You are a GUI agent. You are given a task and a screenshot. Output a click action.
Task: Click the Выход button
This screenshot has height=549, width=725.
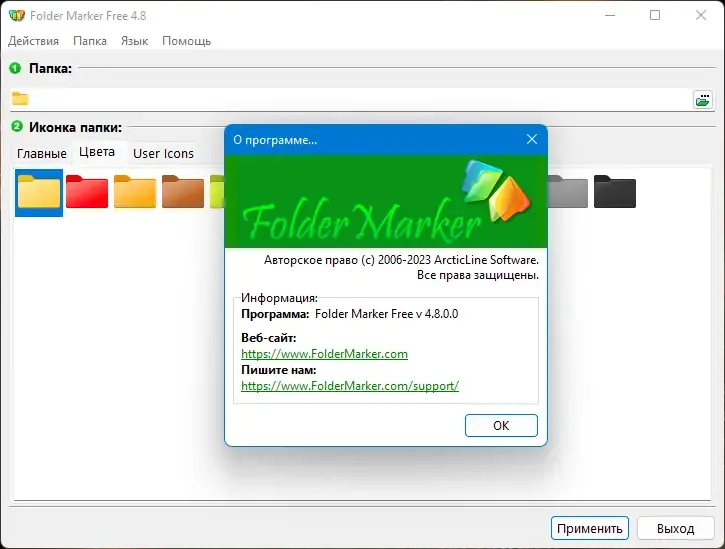pos(676,528)
